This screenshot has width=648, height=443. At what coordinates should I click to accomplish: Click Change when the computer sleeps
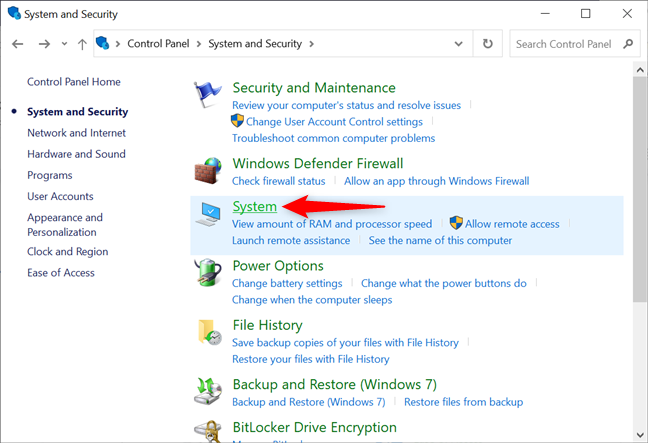pos(312,300)
